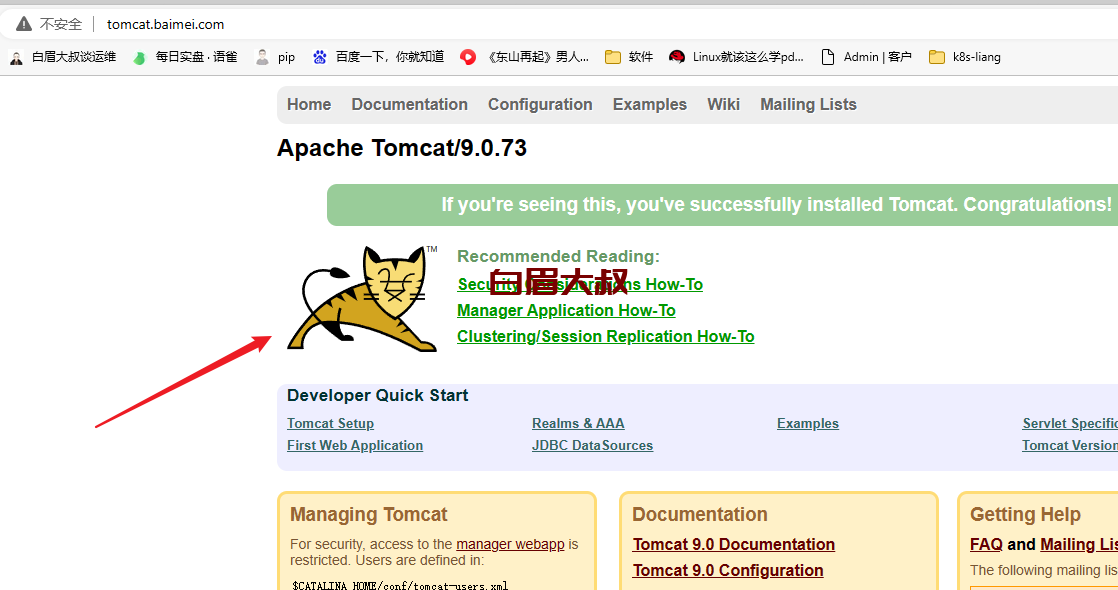Click the Tomcat cat logo image
1118x590 pixels.
(x=362, y=298)
